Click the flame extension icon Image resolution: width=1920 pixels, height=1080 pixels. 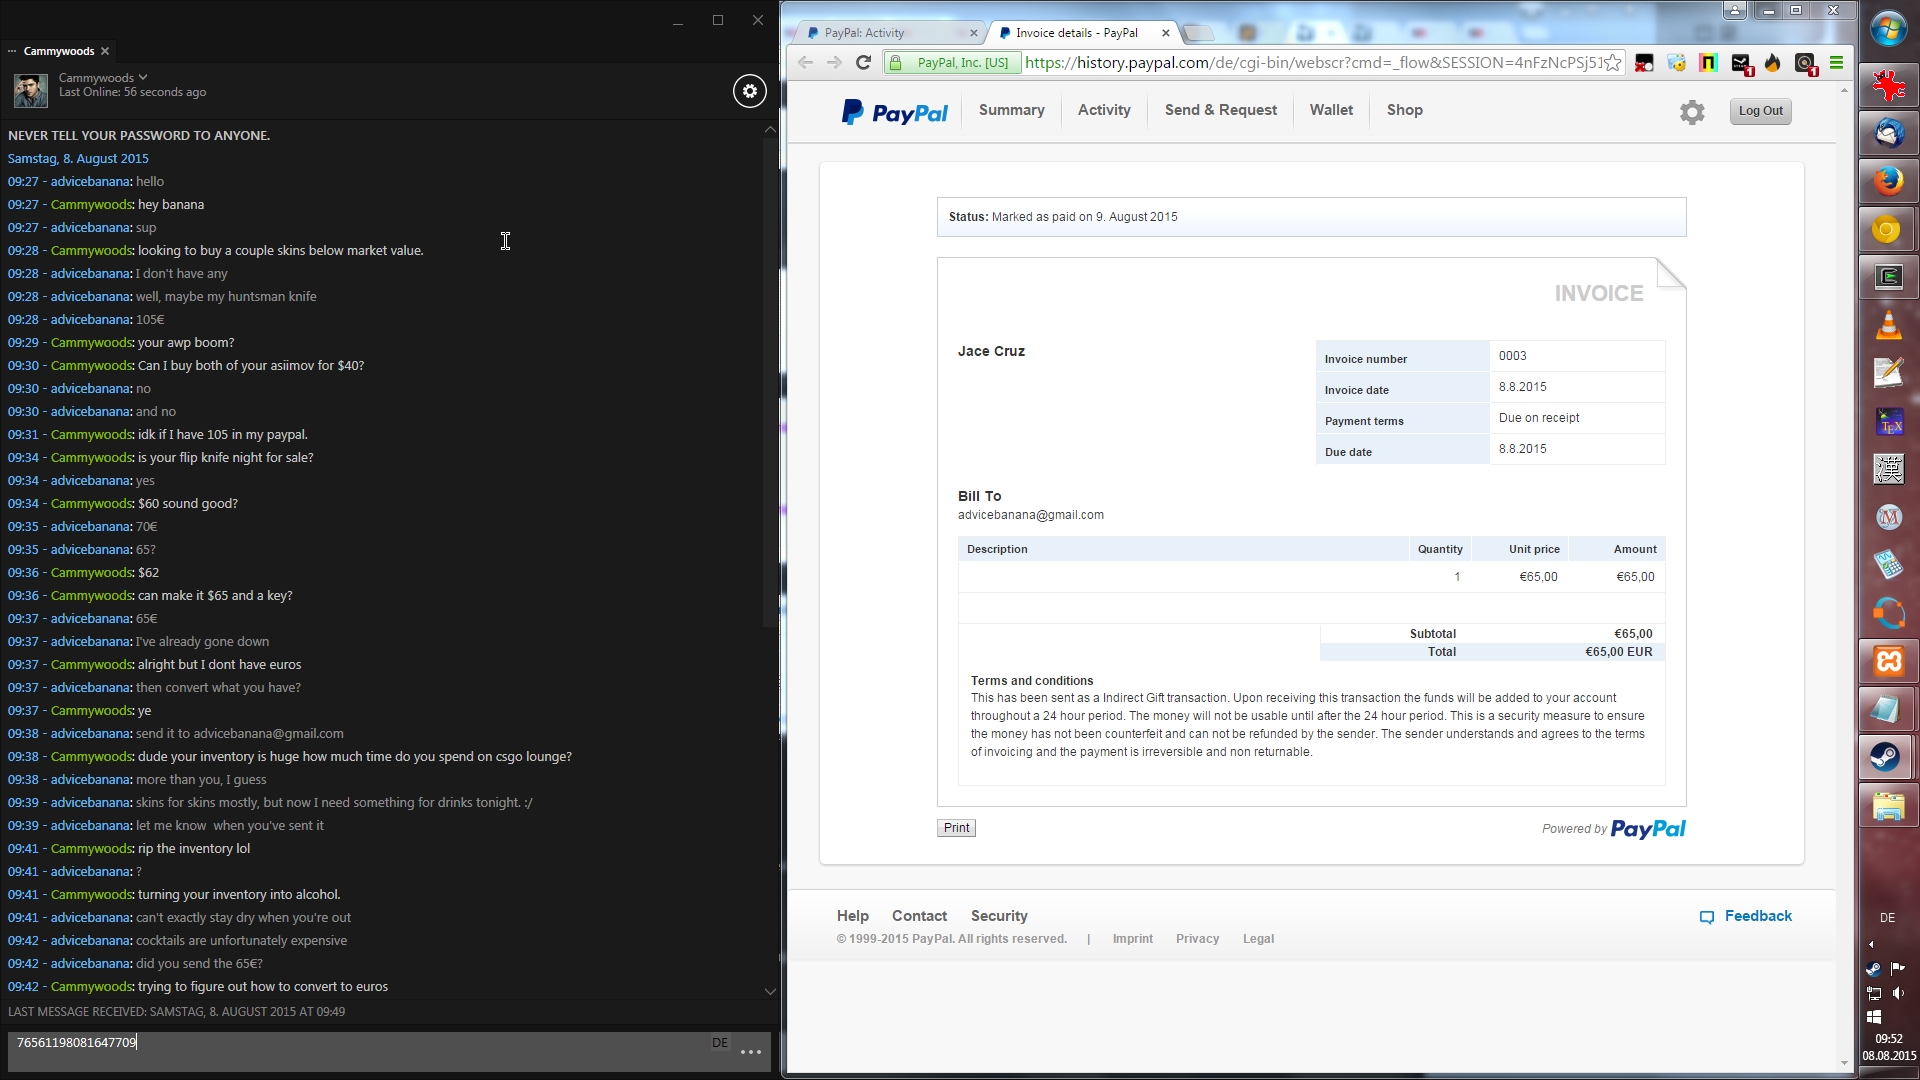pyautogui.click(x=1773, y=63)
